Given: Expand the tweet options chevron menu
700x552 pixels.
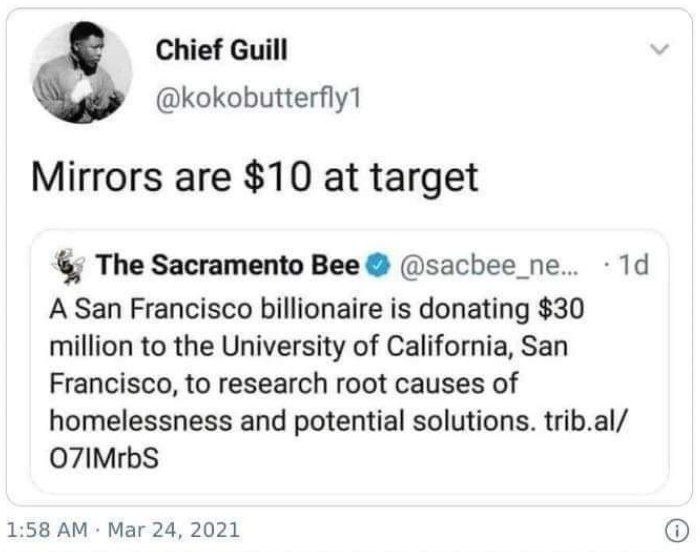Looking at the screenshot, I should pyautogui.click(x=657, y=49).
